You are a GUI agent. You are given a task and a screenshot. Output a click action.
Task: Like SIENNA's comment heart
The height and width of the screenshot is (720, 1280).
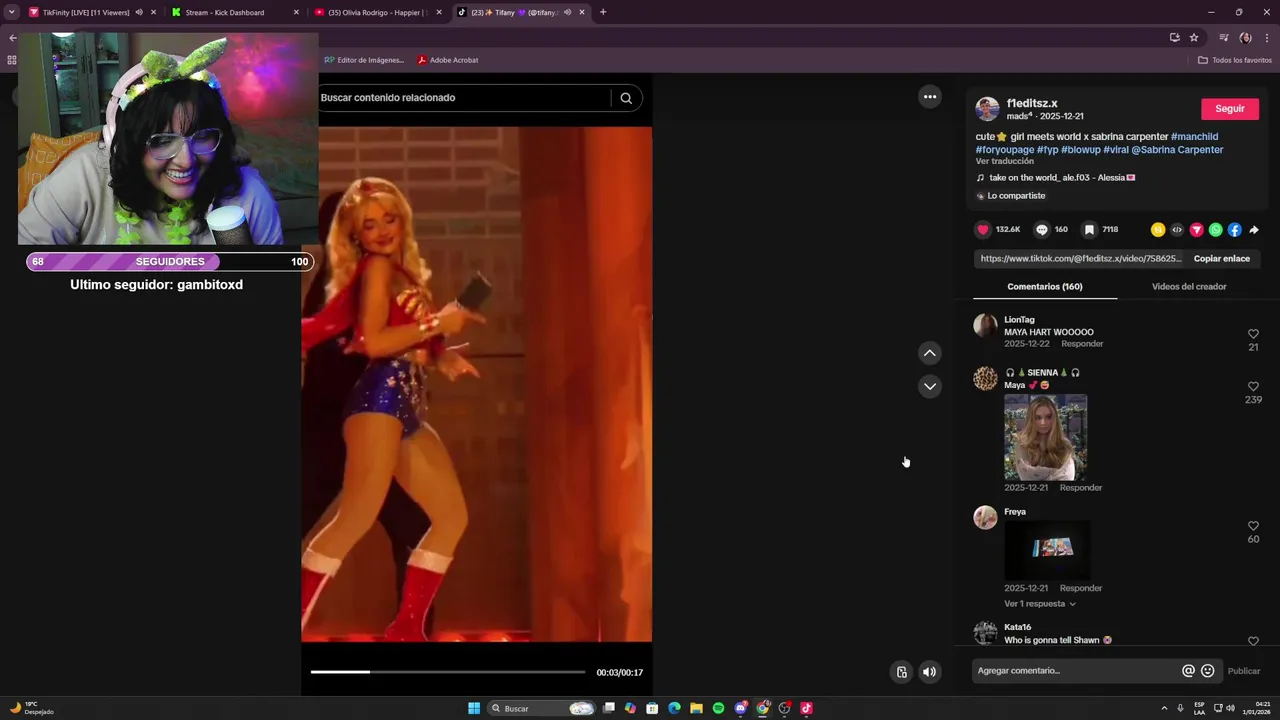(1253, 386)
